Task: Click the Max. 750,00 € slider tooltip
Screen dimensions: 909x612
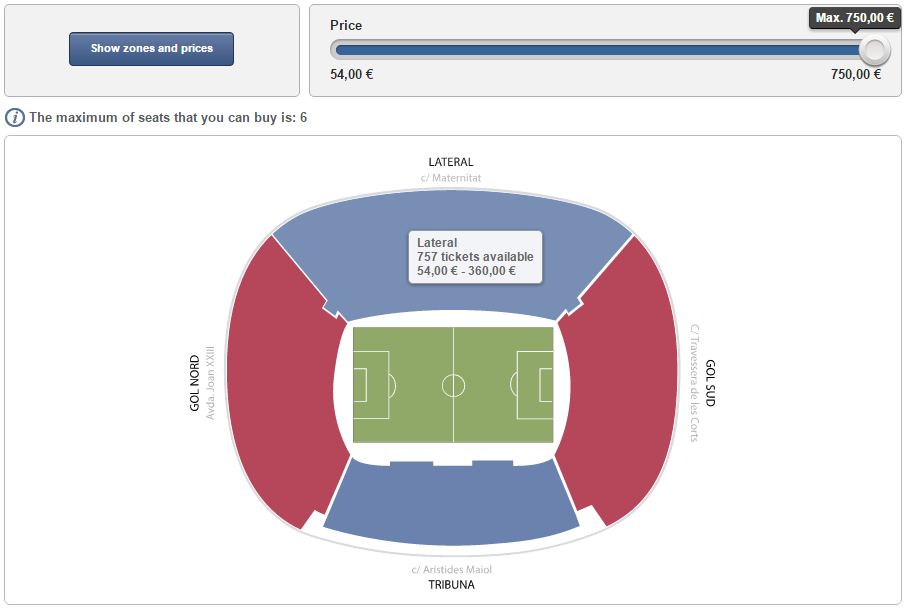Action: pyautogui.click(x=855, y=18)
